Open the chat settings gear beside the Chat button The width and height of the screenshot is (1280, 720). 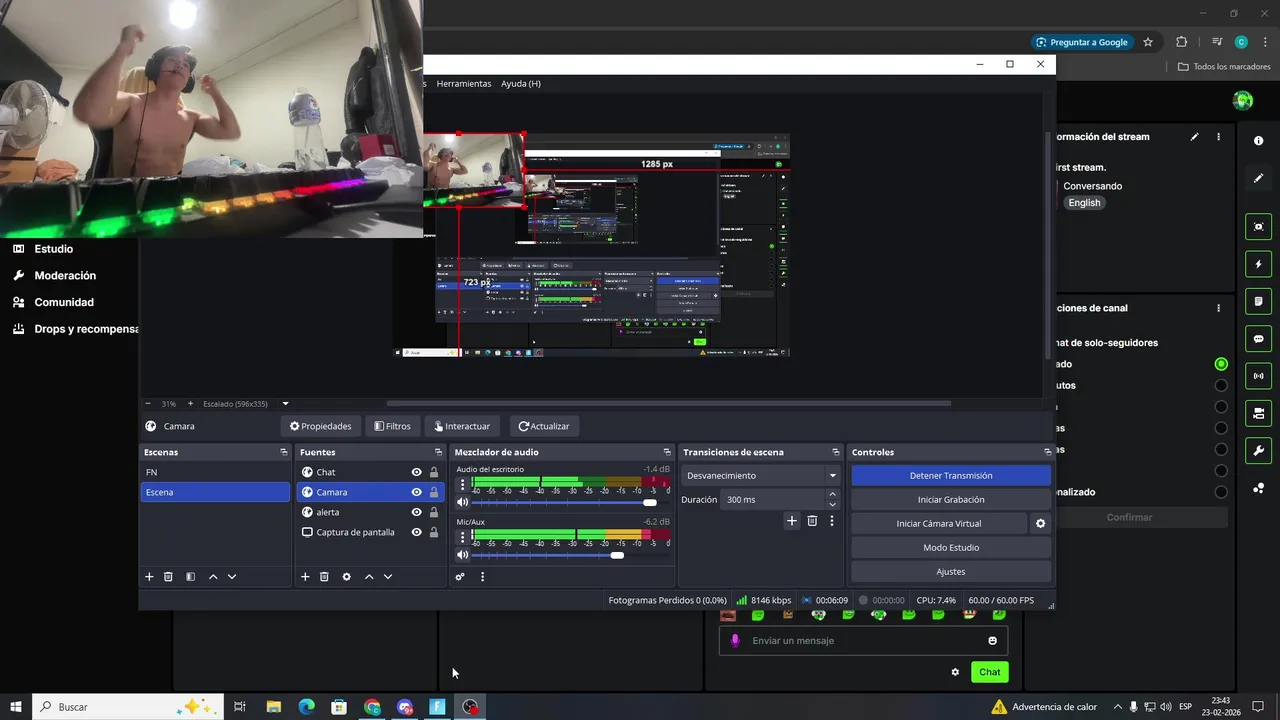pyautogui.click(x=955, y=672)
